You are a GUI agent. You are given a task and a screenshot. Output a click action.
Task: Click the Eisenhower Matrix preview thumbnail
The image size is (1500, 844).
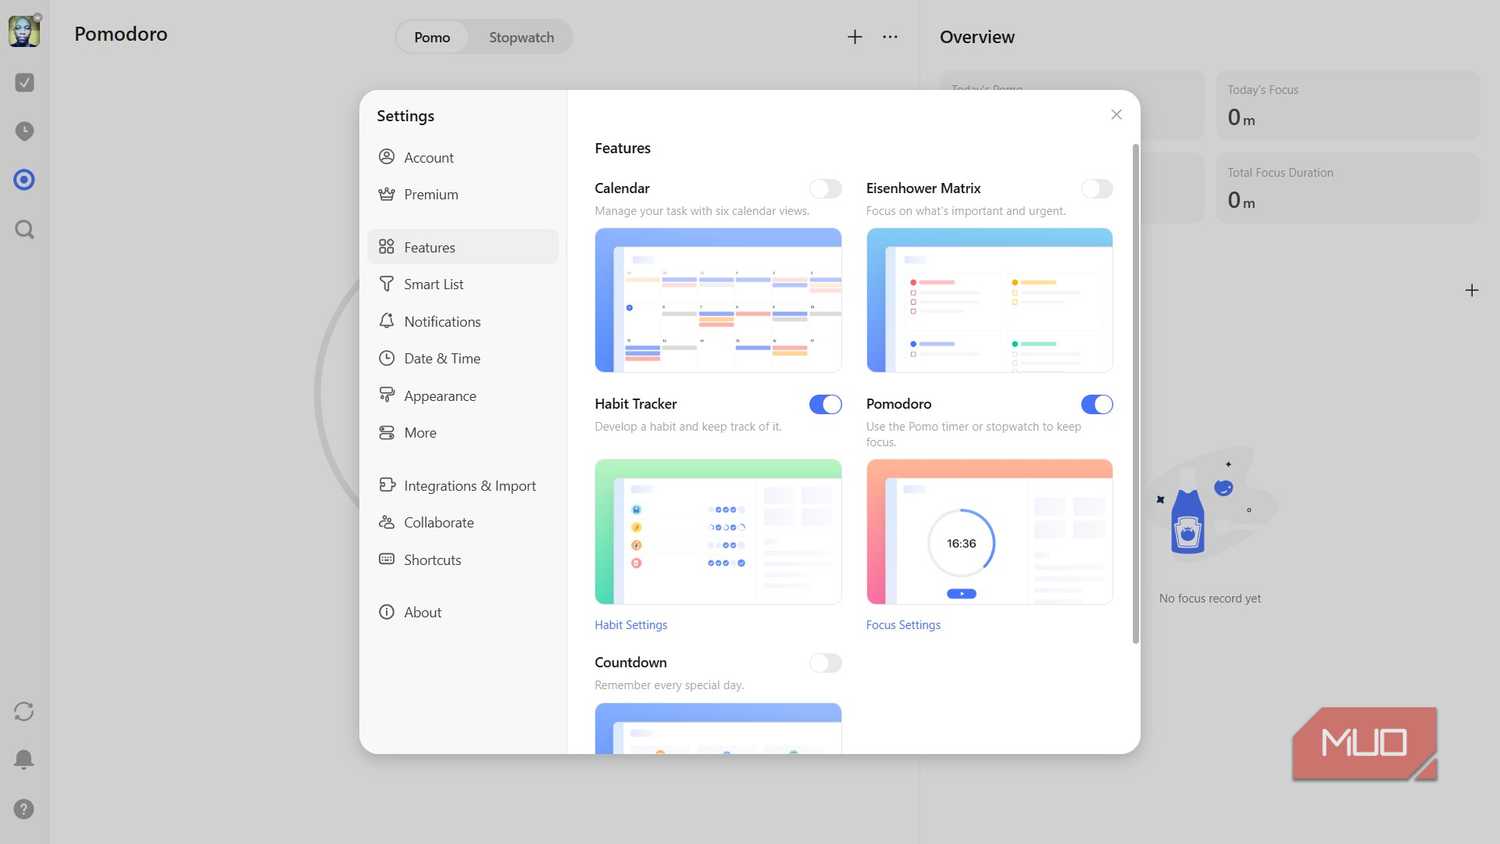pyautogui.click(x=989, y=300)
